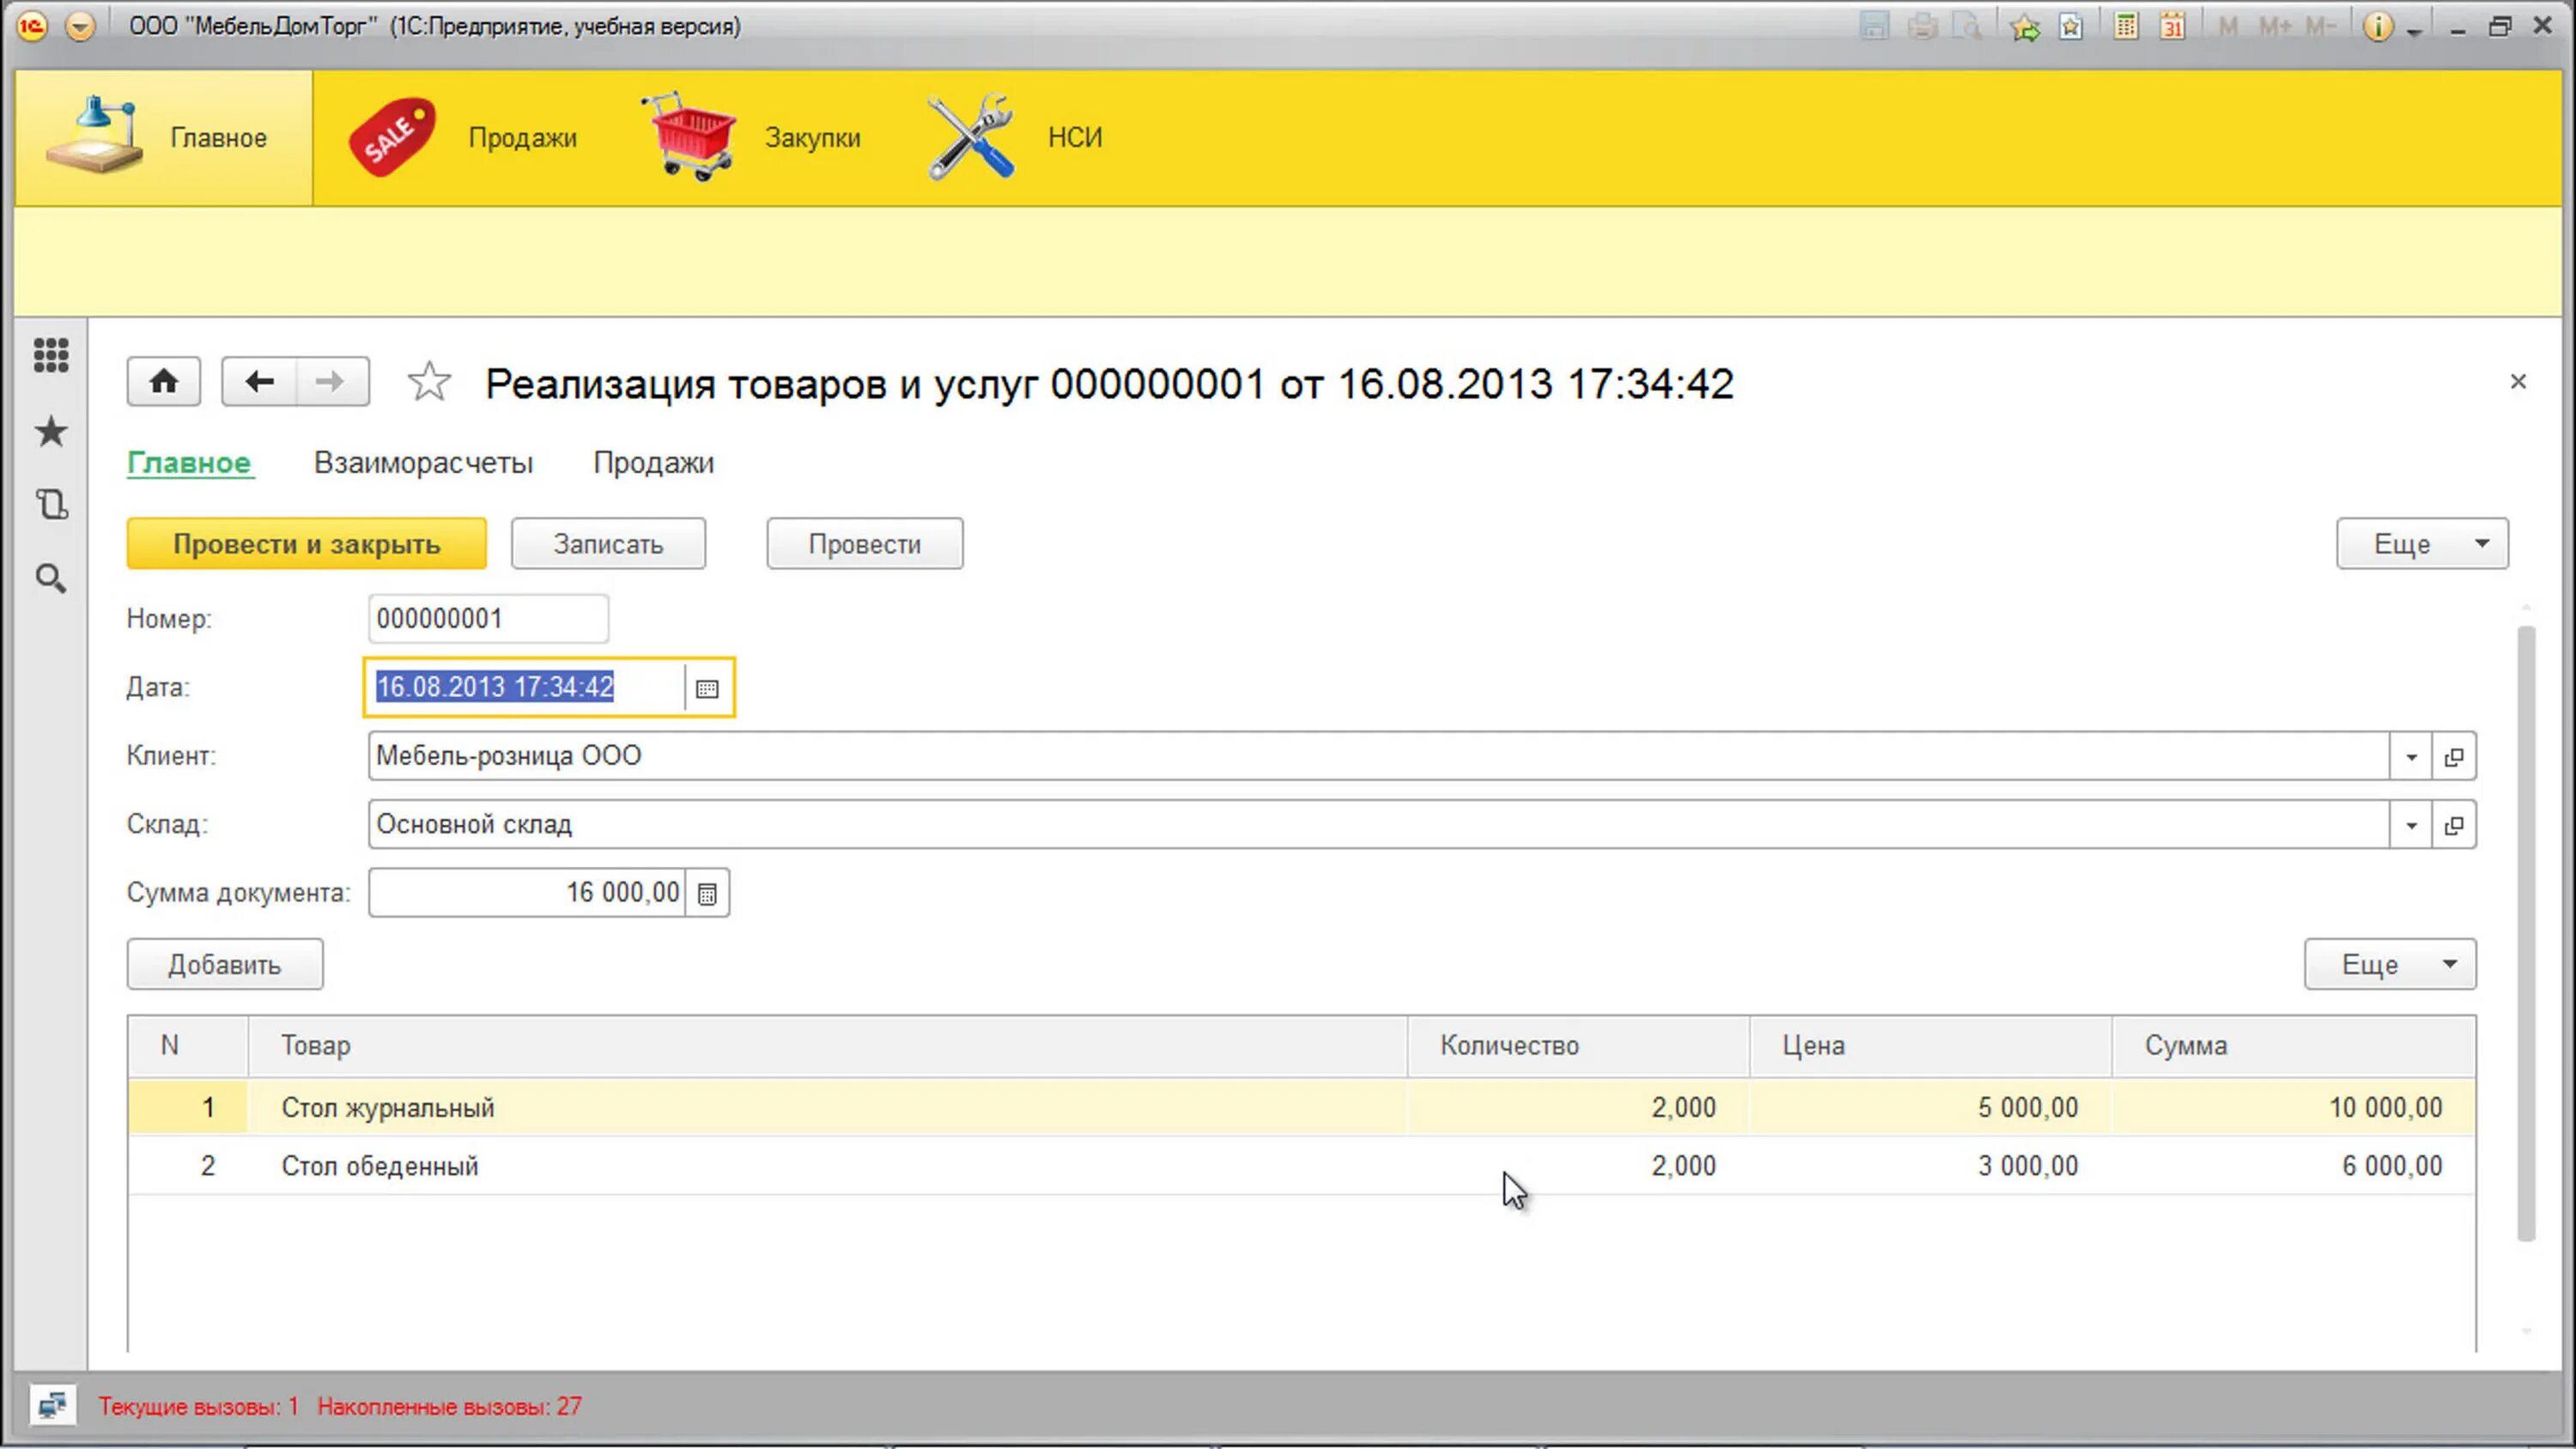Image resolution: width=2576 pixels, height=1449 pixels.
Task: Expand the Клиент dropdown list
Action: [x=2410, y=757]
